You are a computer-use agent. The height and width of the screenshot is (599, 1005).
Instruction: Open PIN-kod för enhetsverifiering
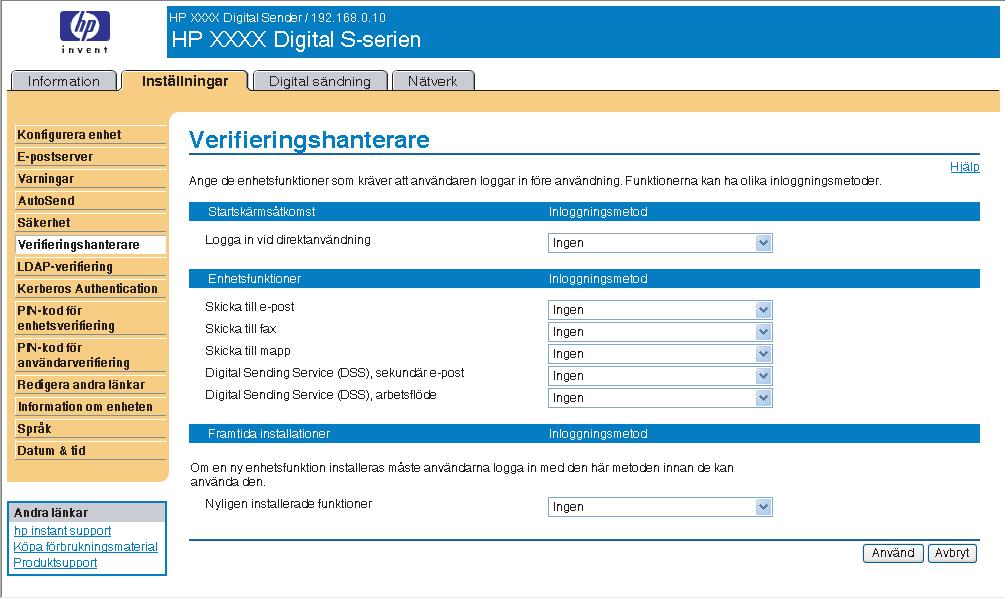pyautogui.click(x=90, y=318)
